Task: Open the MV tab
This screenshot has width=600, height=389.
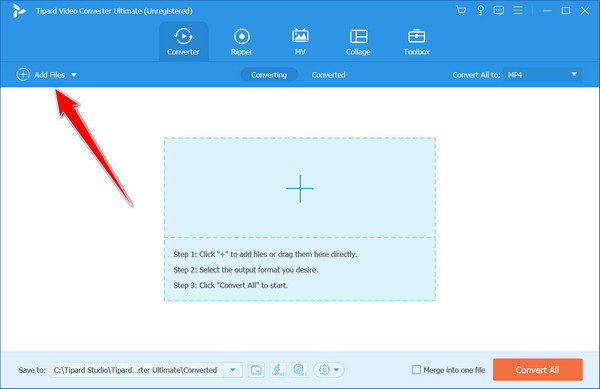Action: click(x=300, y=42)
